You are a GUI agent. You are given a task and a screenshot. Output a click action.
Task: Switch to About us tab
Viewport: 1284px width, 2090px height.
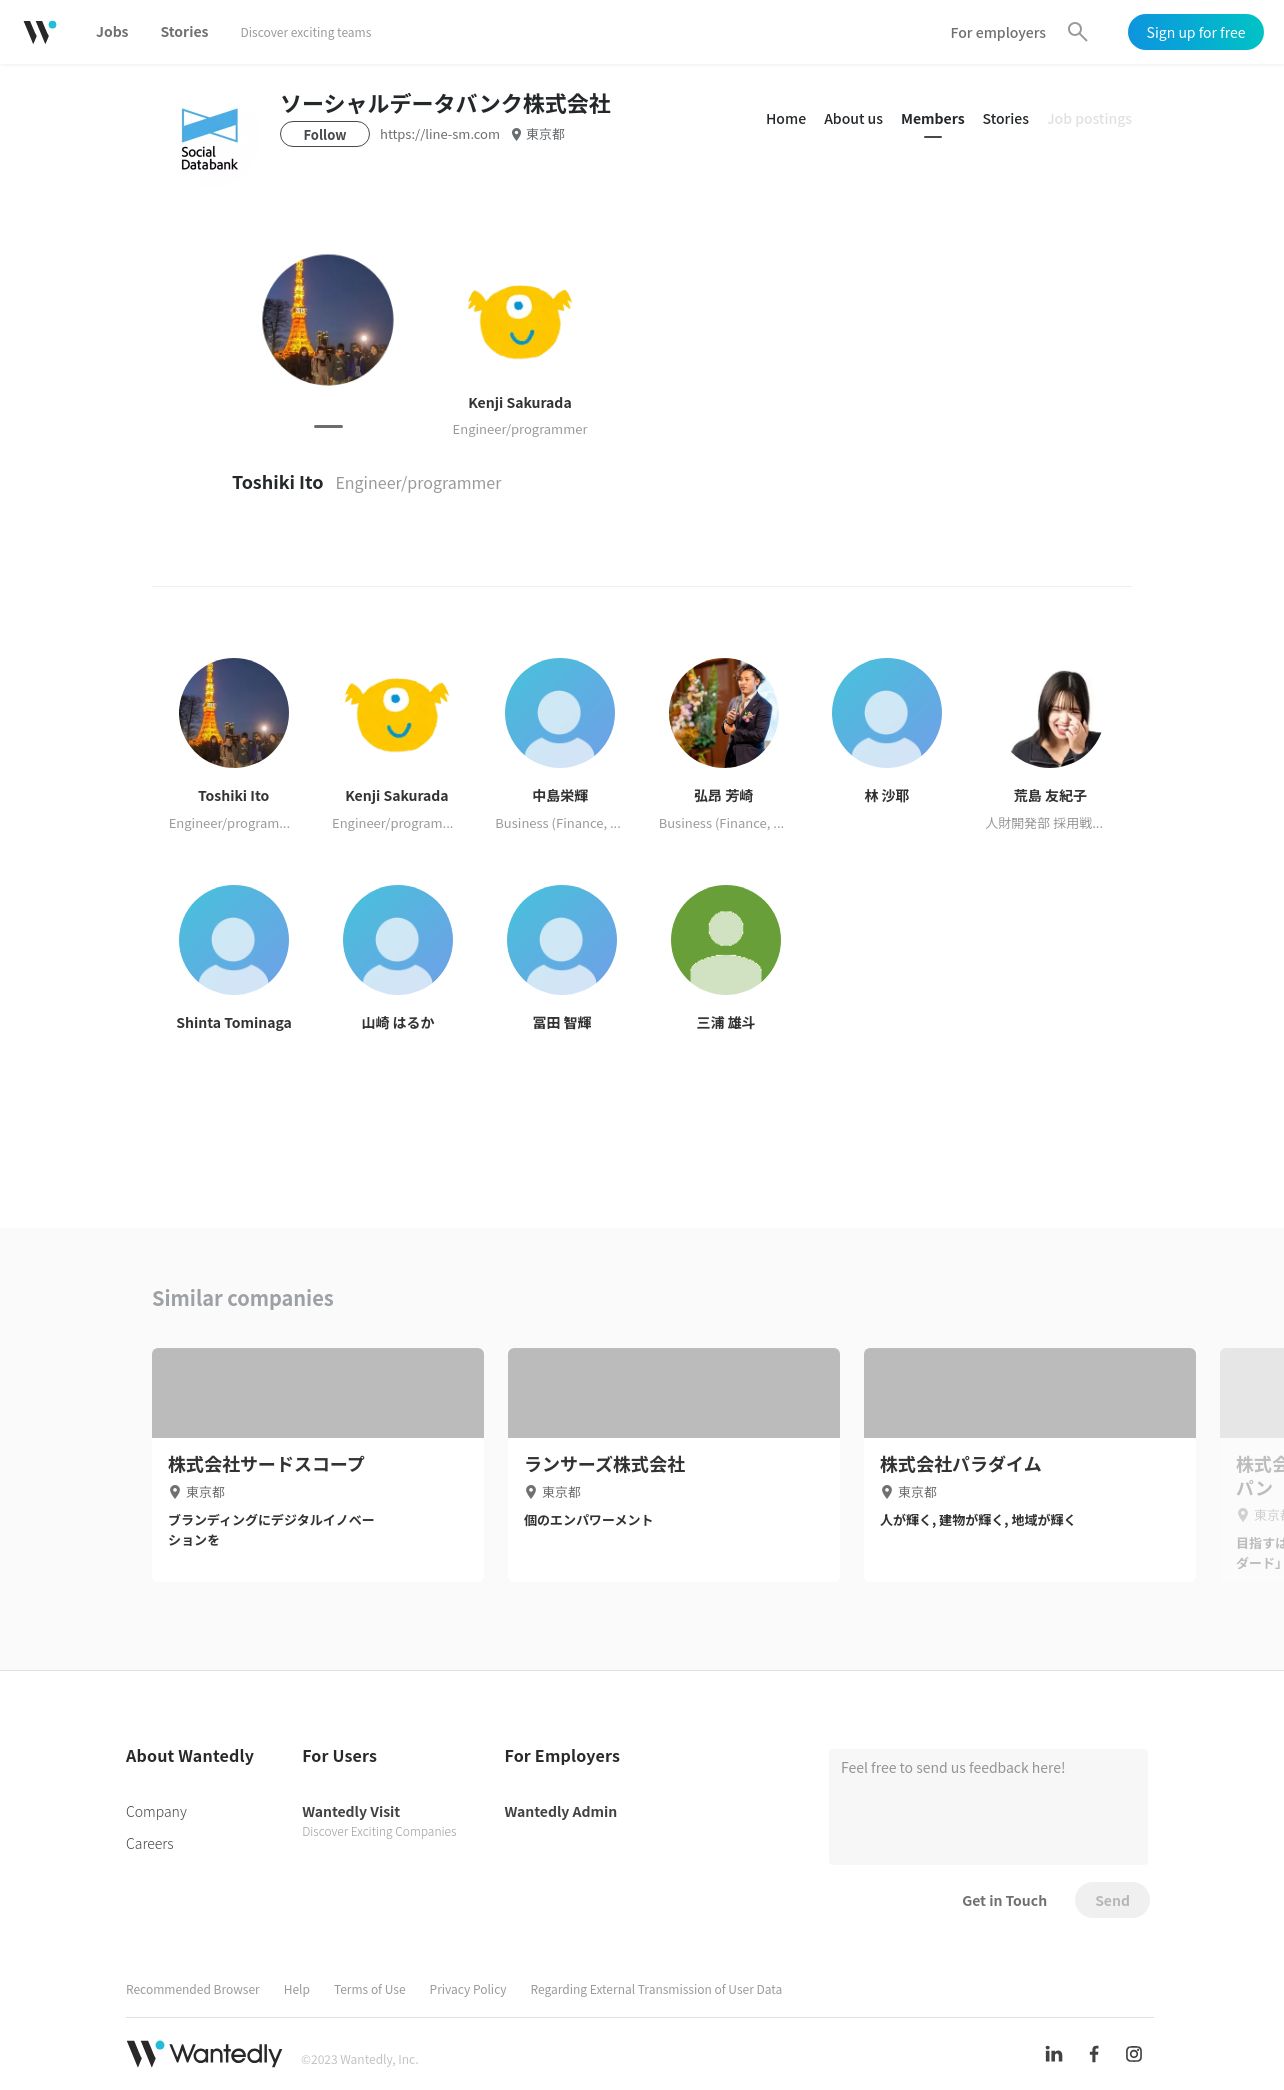click(x=853, y=119)
